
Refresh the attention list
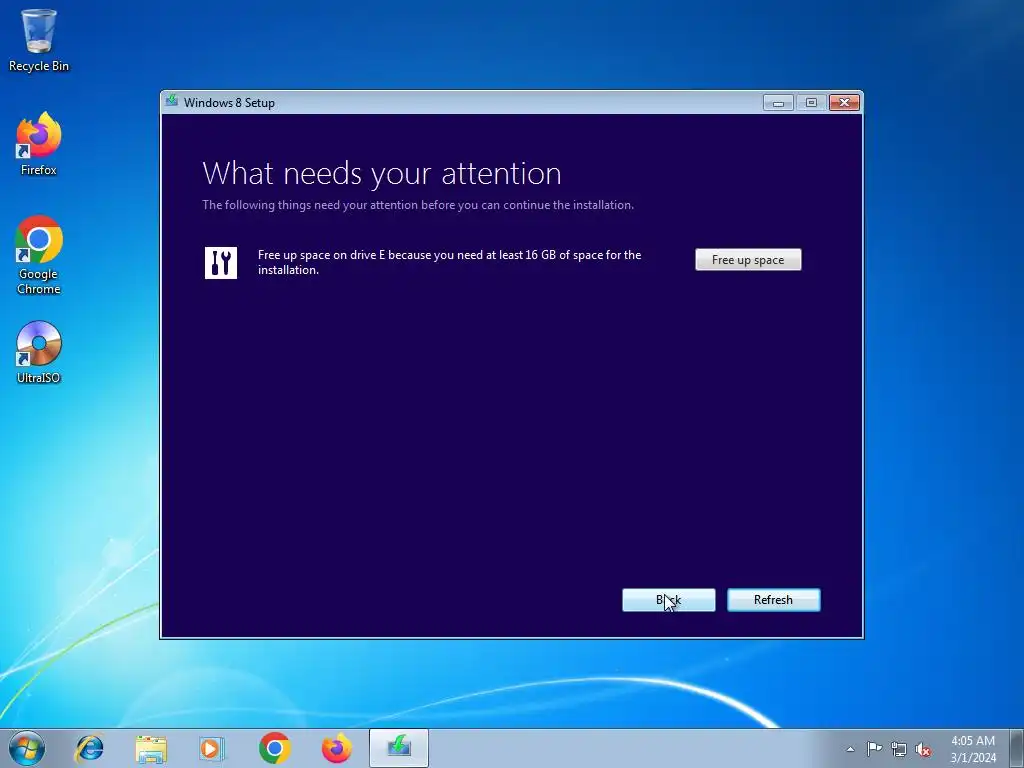click(x=773, y=600)
